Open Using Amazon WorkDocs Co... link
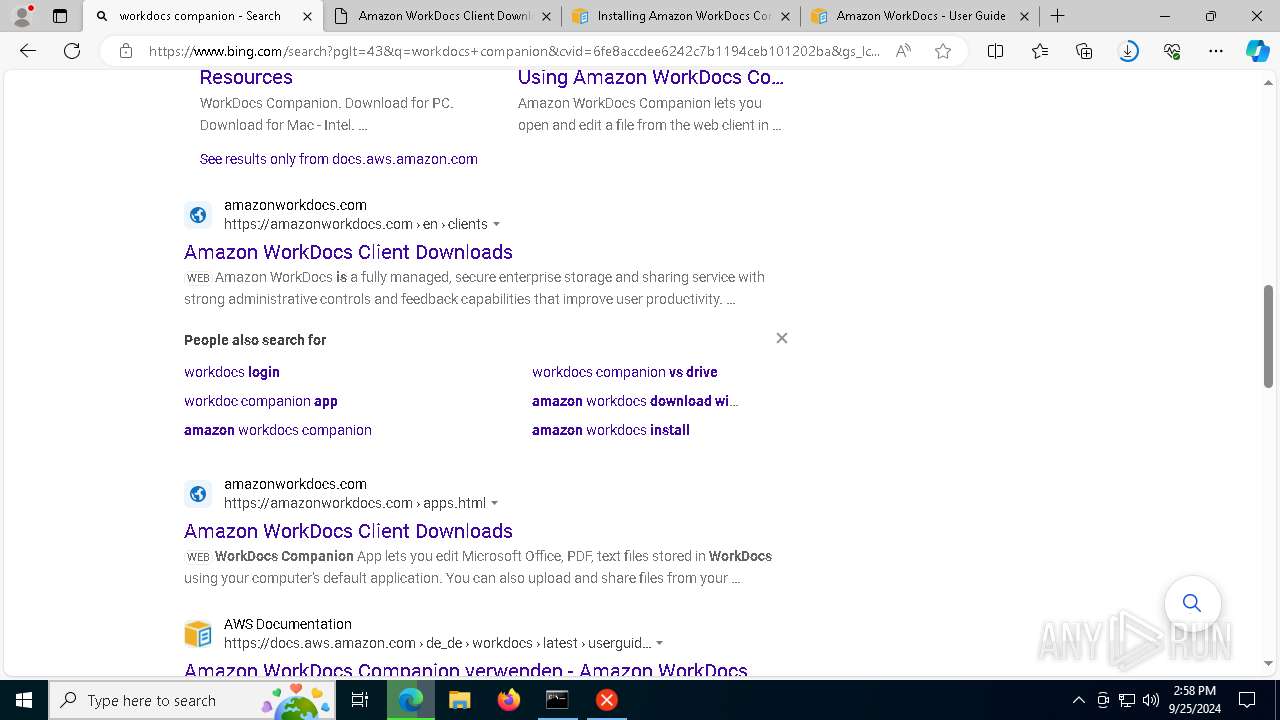 point(651,77)
